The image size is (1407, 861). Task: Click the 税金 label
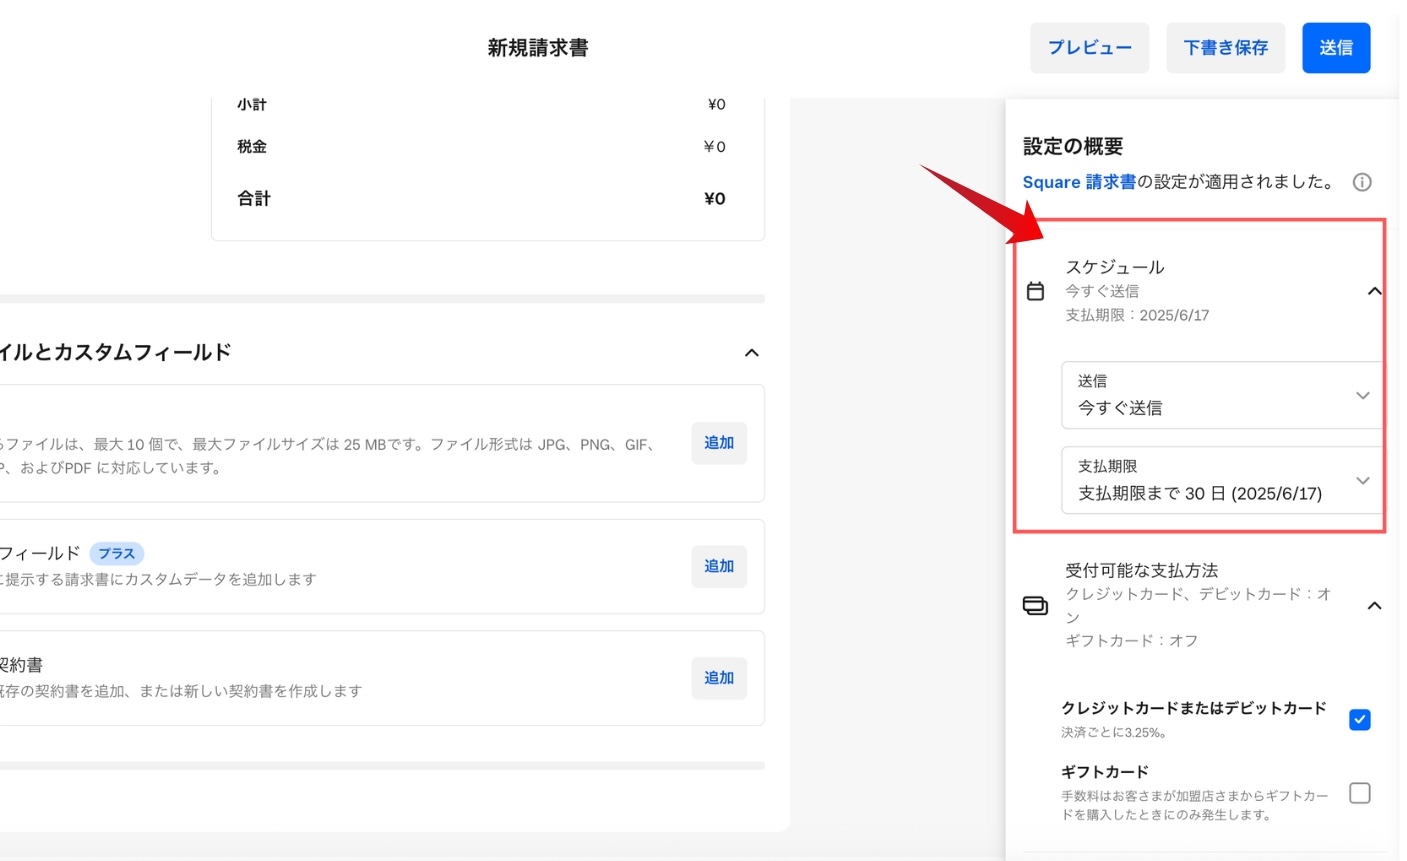point(252,146)
